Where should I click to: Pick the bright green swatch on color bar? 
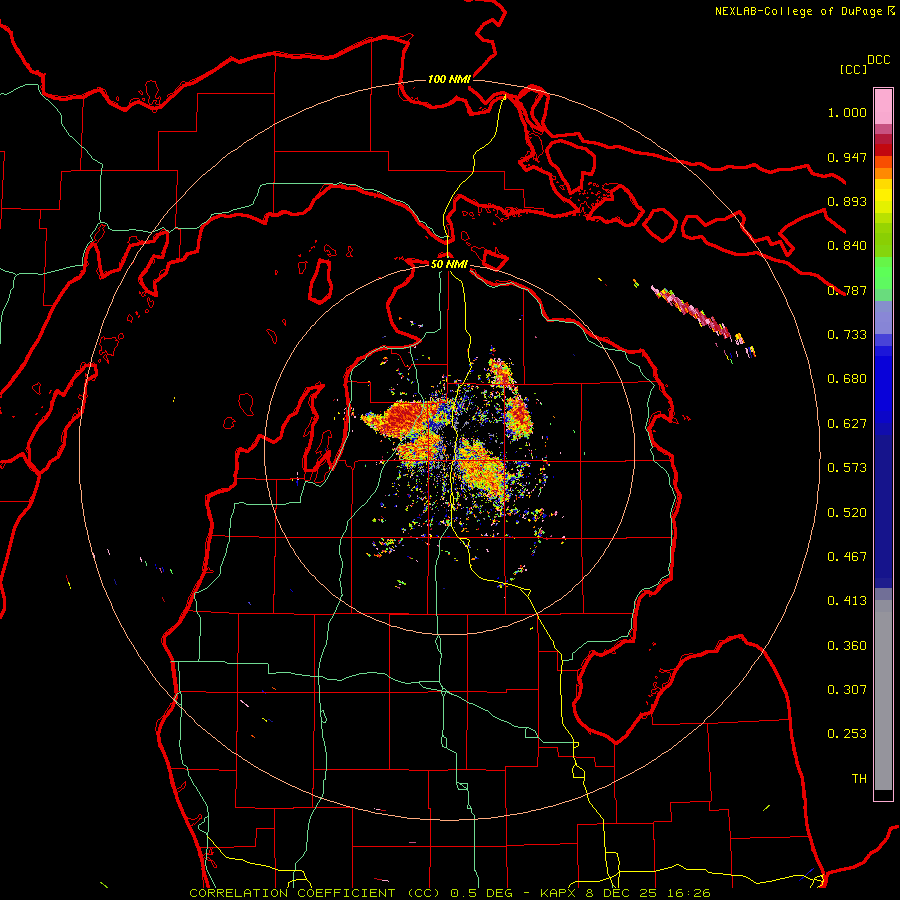(883, 273)
